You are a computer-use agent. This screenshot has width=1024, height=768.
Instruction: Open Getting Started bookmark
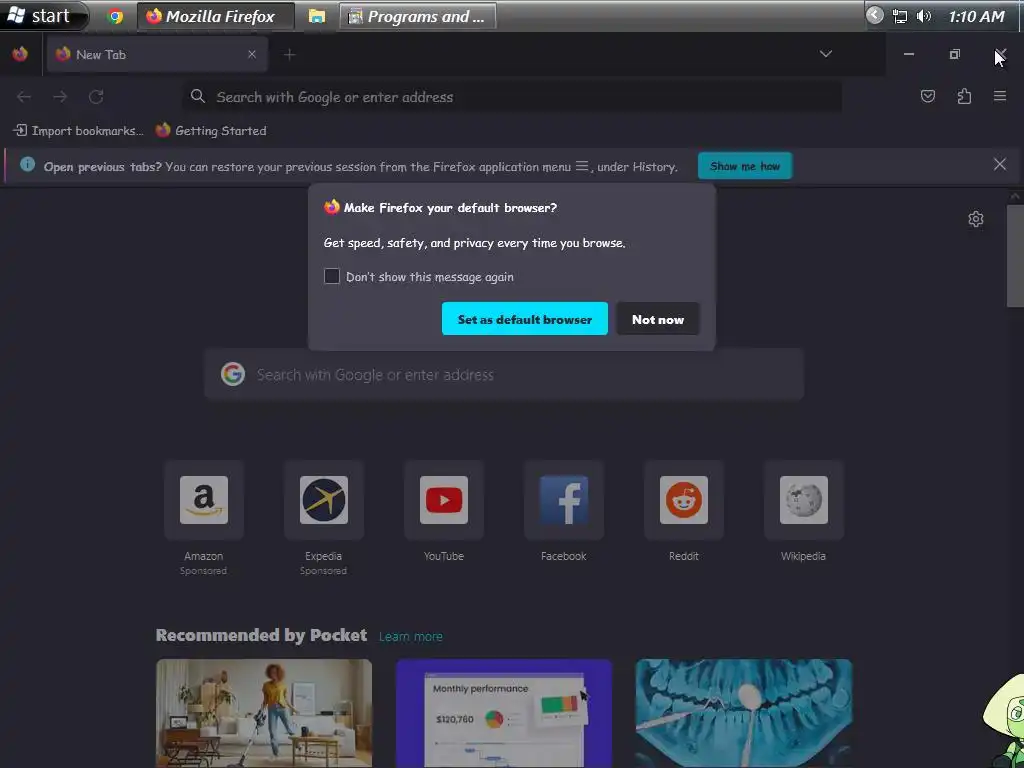211,131
